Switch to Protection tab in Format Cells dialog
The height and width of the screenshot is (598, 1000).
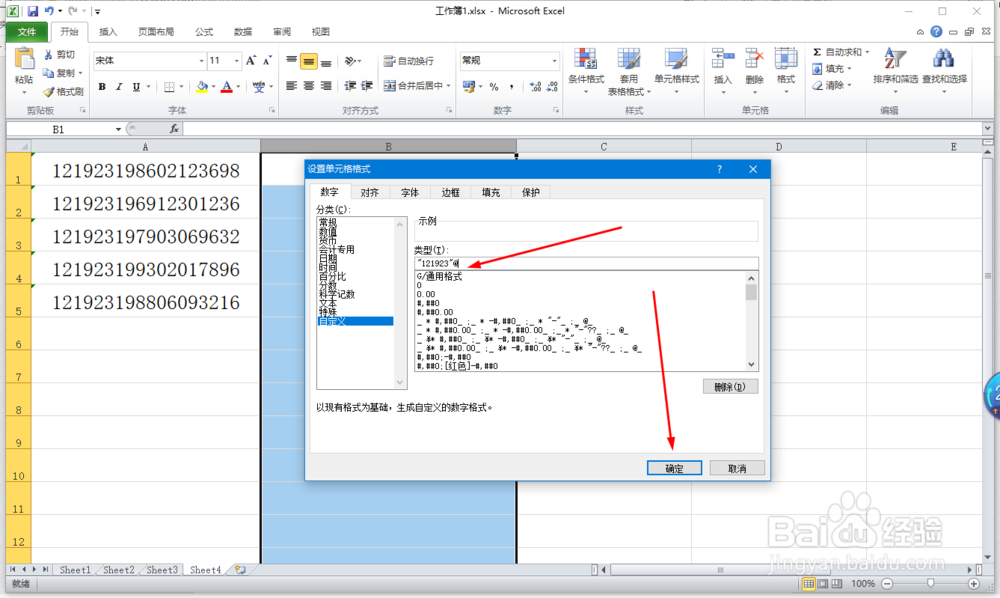coord(531,193)
